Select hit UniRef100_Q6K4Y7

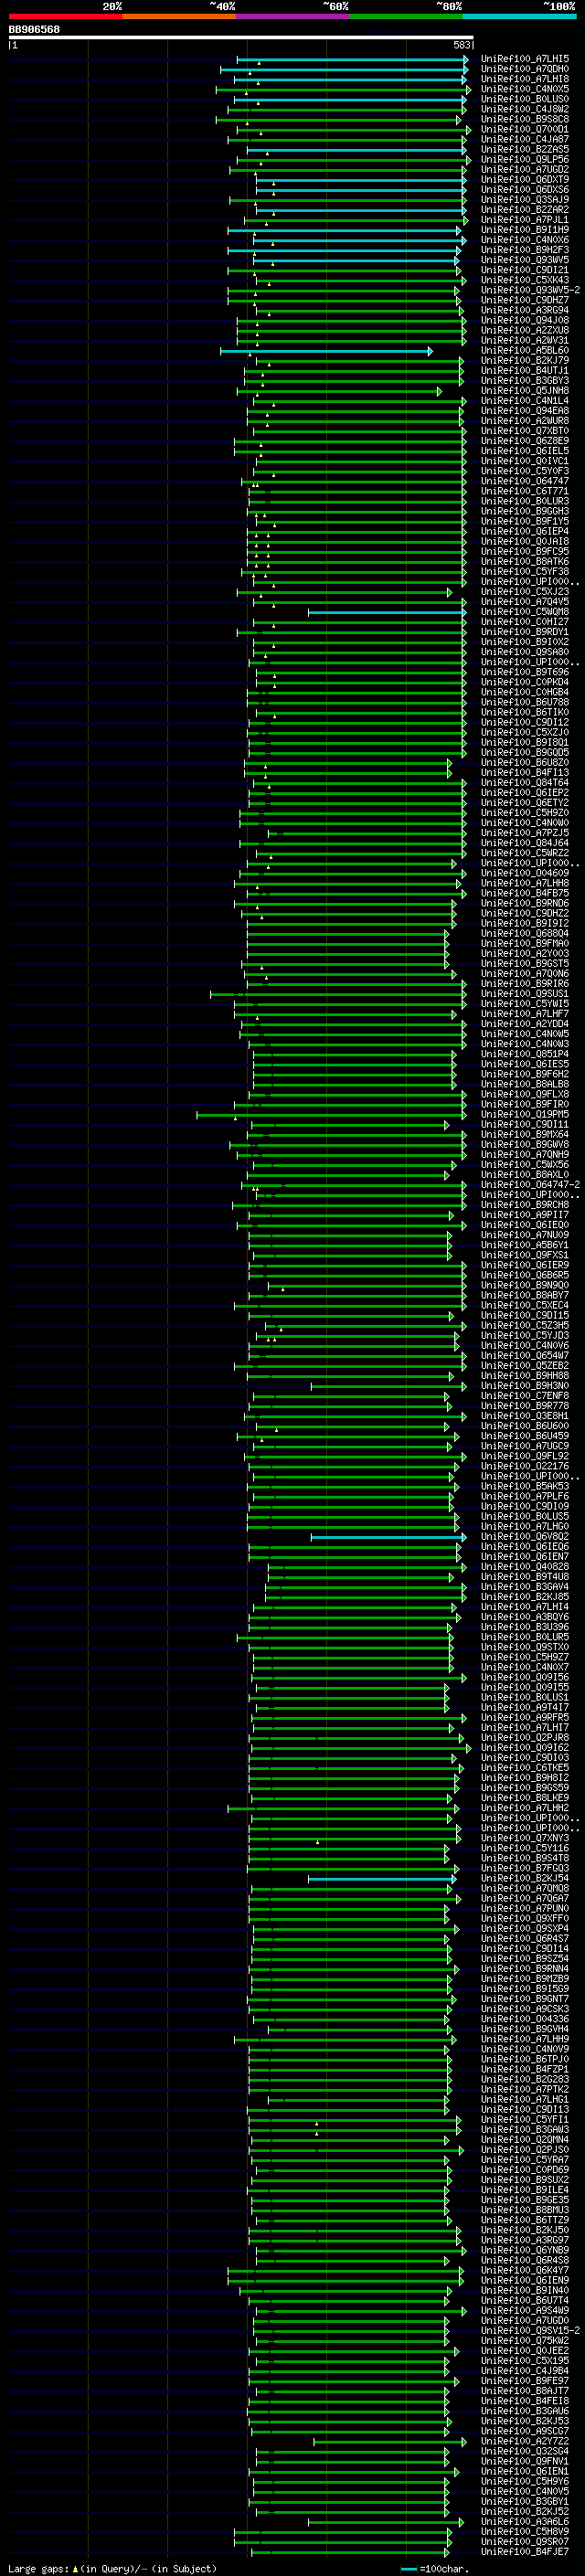click(x=525, y=2270)
